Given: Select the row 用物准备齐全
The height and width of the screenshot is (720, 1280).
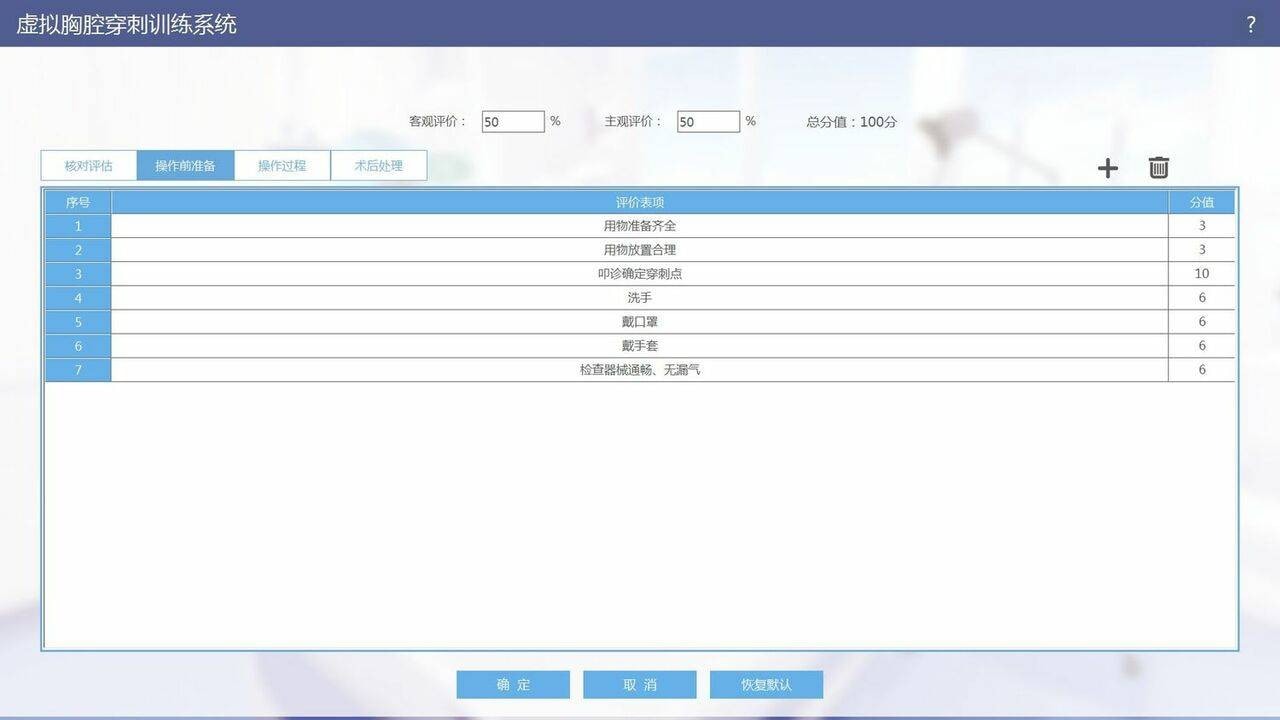Looking at the screenshot, I should [640, 226].
